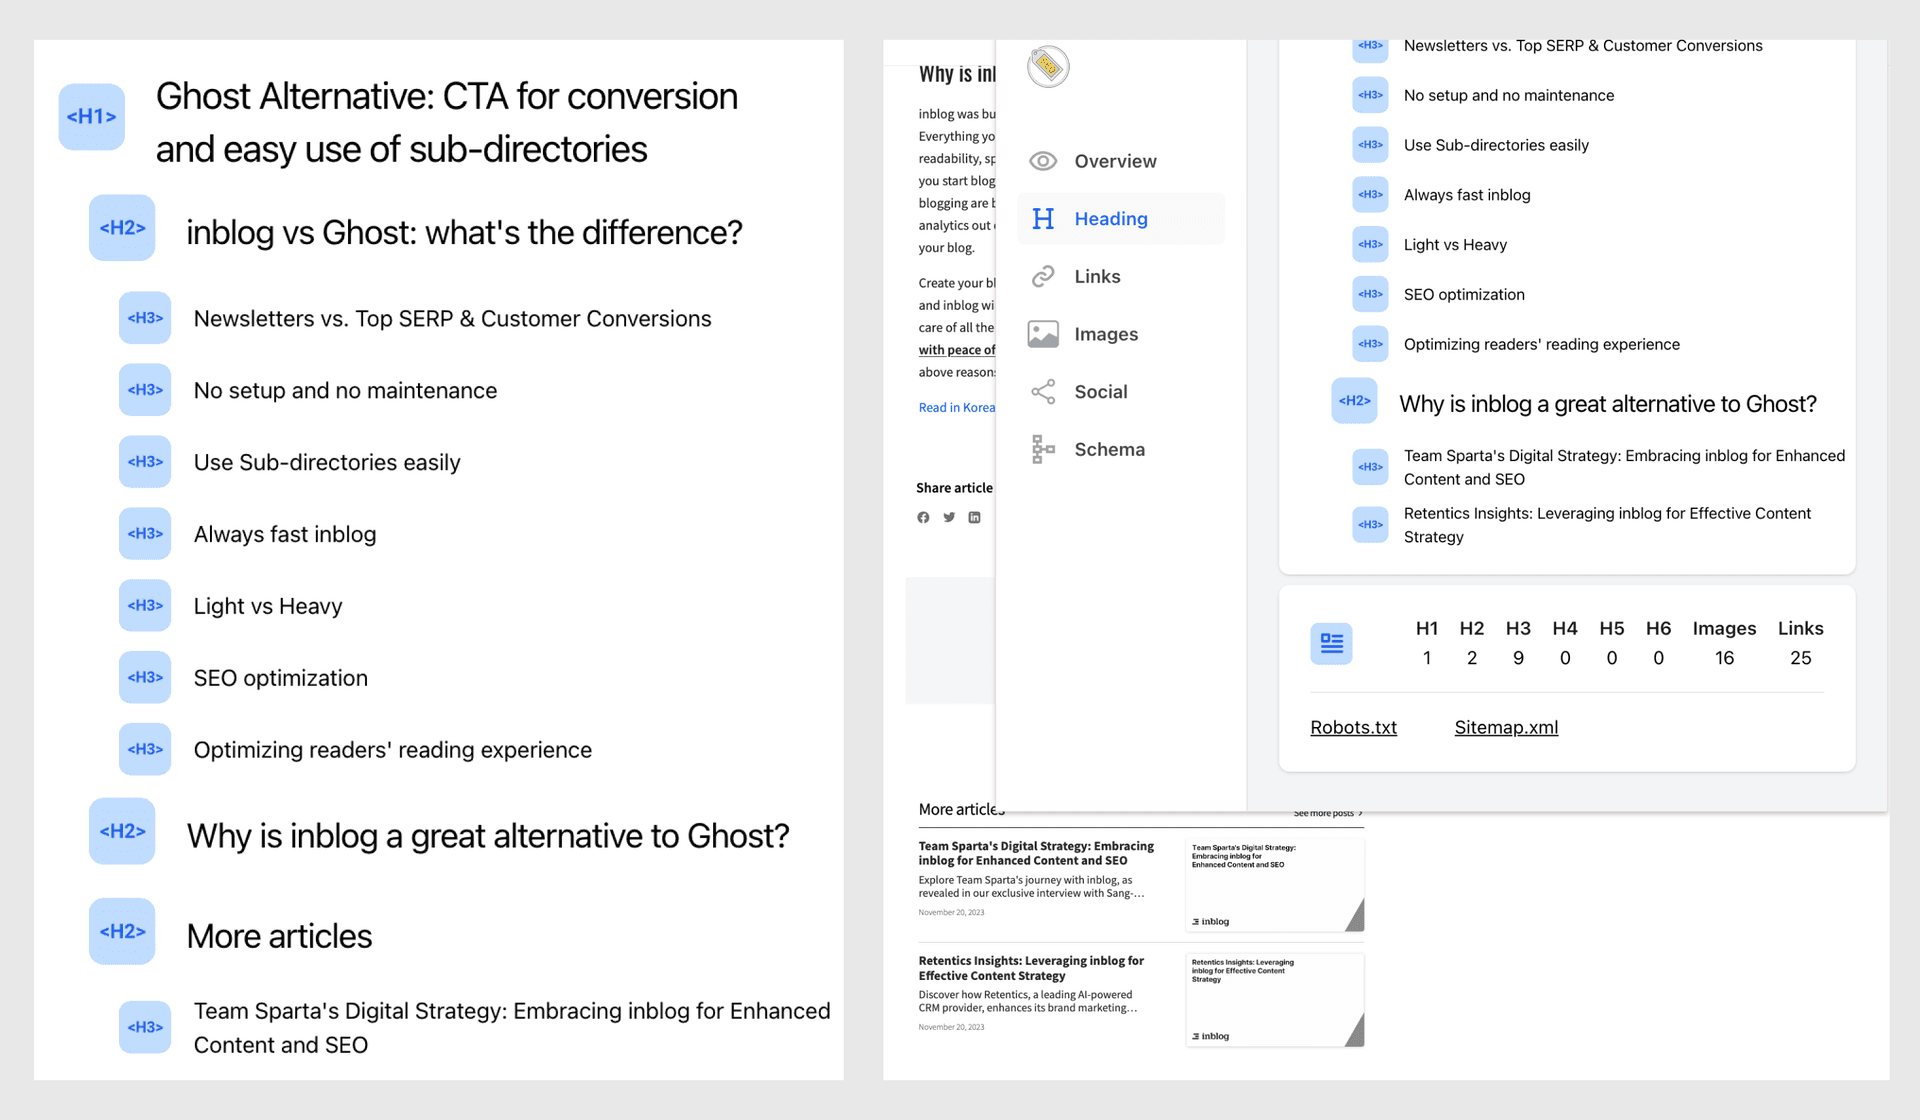Go to the Links section in the sidebar
This screenshot has height=1120, width=1920.
1121,277
